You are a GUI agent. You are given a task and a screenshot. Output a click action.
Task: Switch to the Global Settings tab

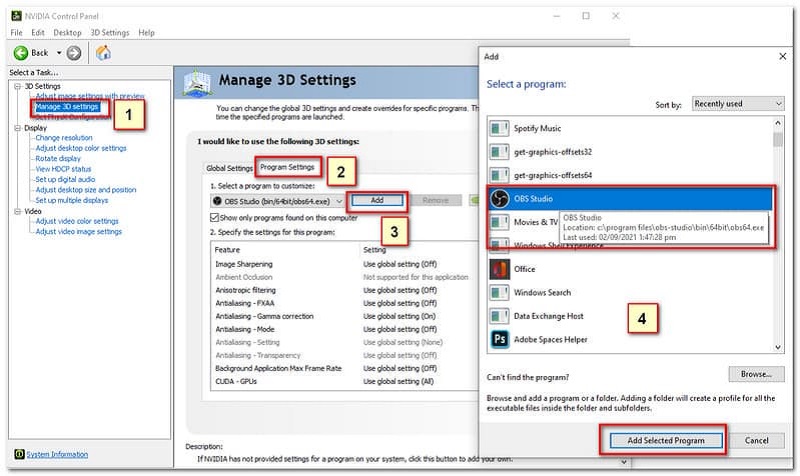(x=229, y=168)
